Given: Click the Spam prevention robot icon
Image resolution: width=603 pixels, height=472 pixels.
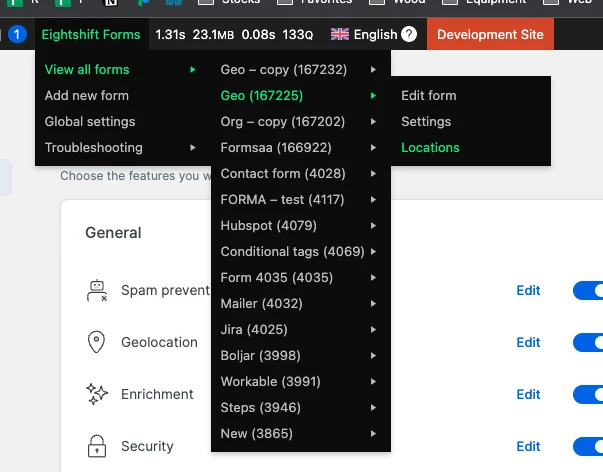Looking at the screenshot, I should tap(97, 291).
